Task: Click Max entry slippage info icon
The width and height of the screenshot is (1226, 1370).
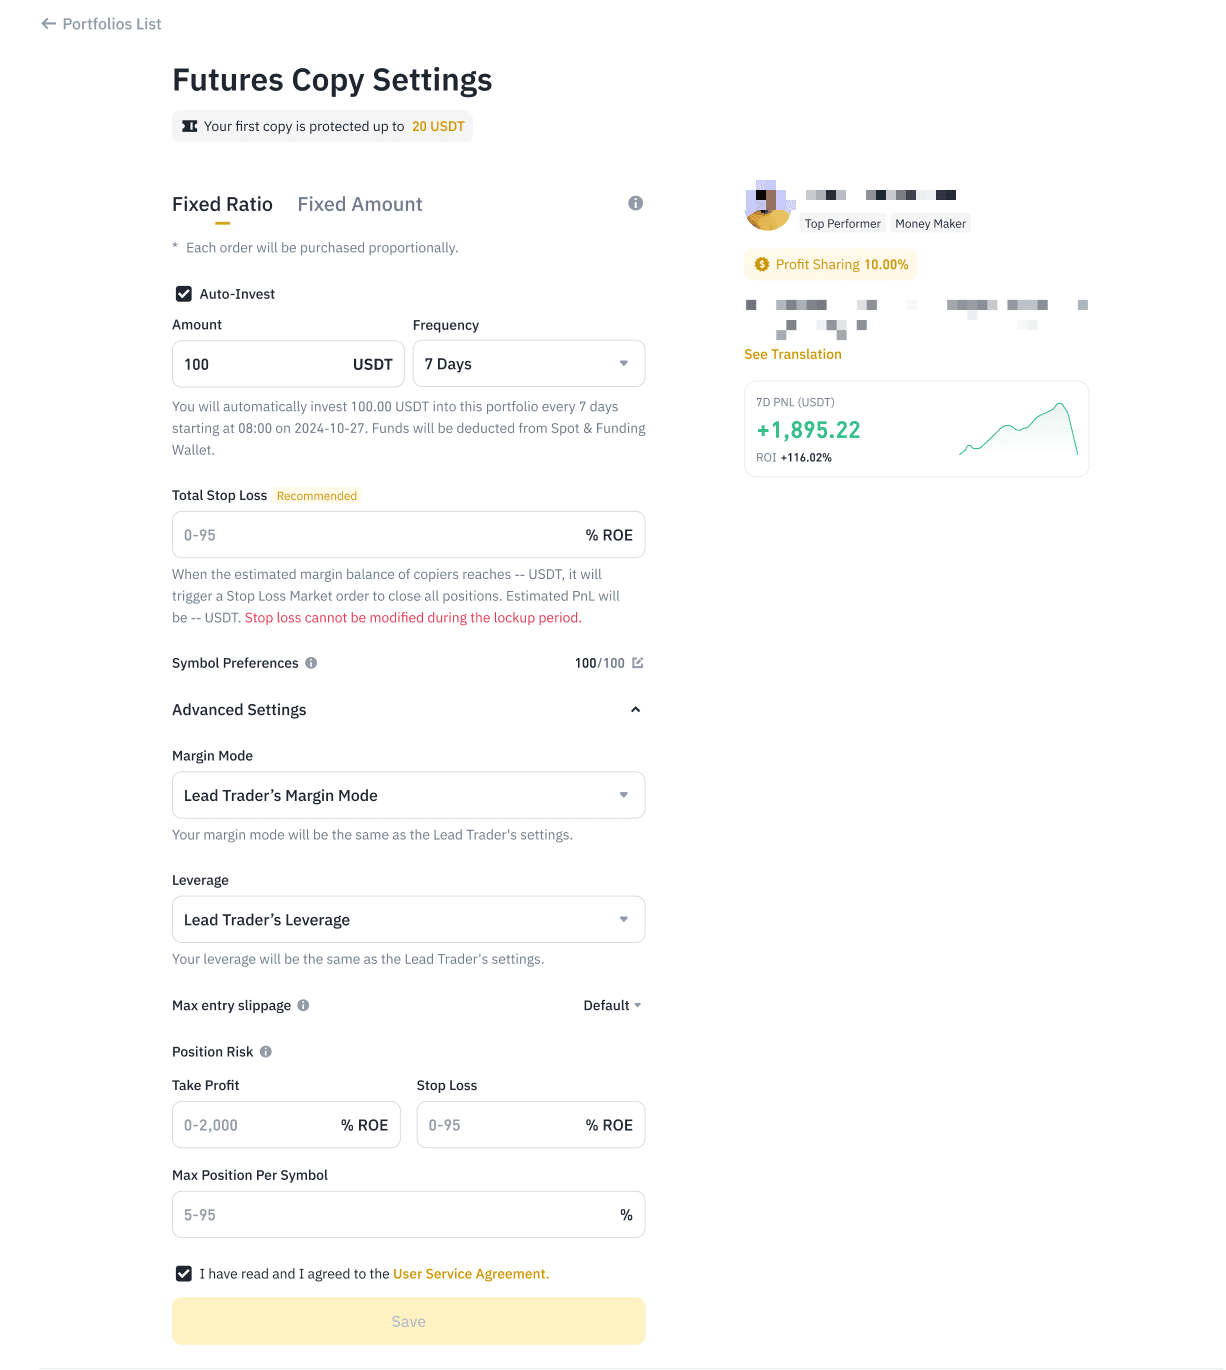Action: [303, 1005]
